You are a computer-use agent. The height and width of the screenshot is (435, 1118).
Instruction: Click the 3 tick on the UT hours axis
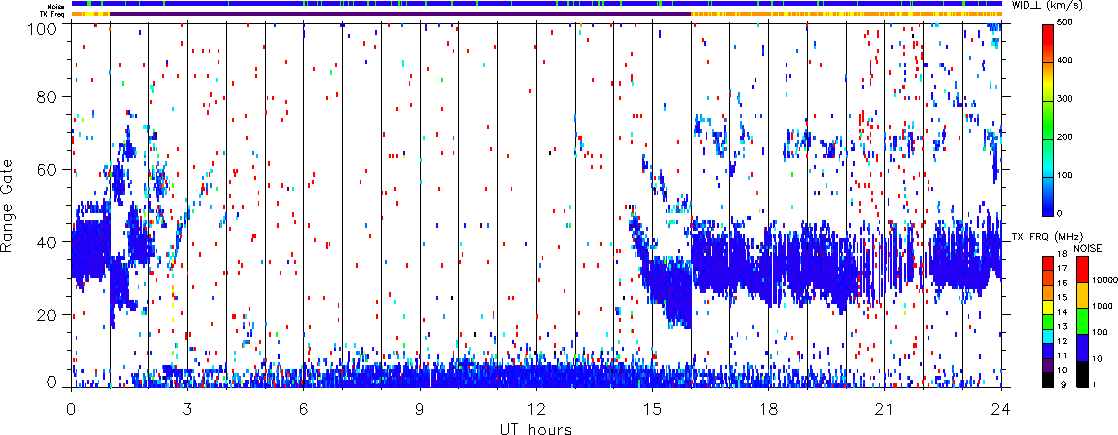pos(187,410)
